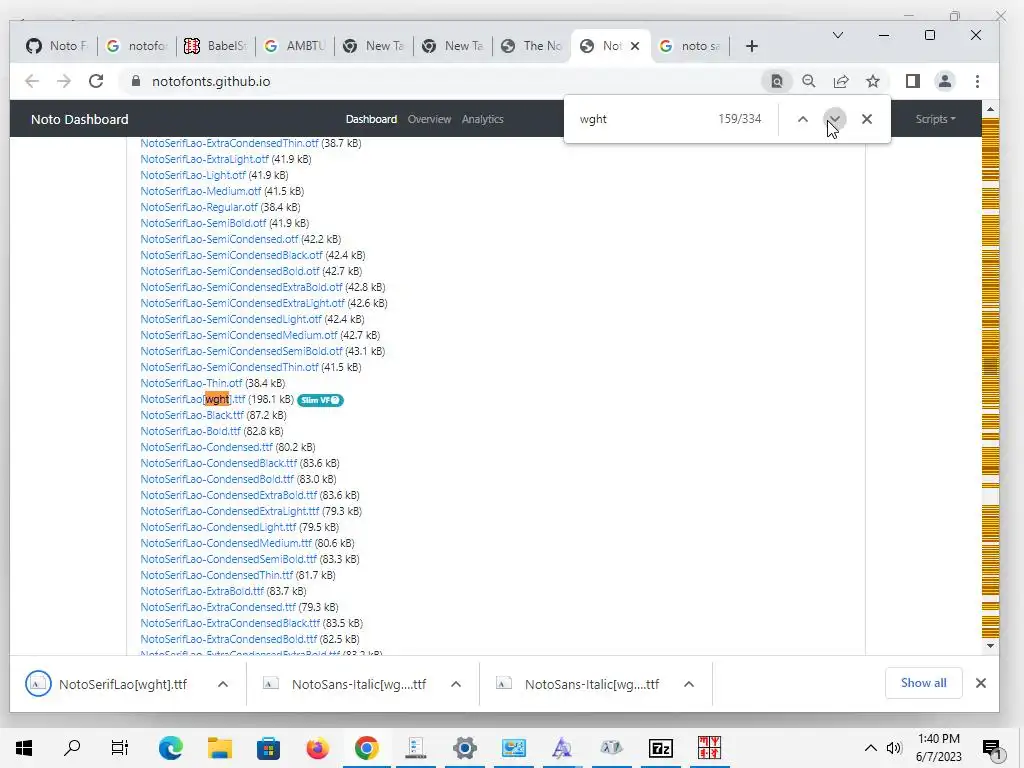Show all downloads
Viewport: 1024px width, 768px height.
pyautogui.click(x=923, y=683)
